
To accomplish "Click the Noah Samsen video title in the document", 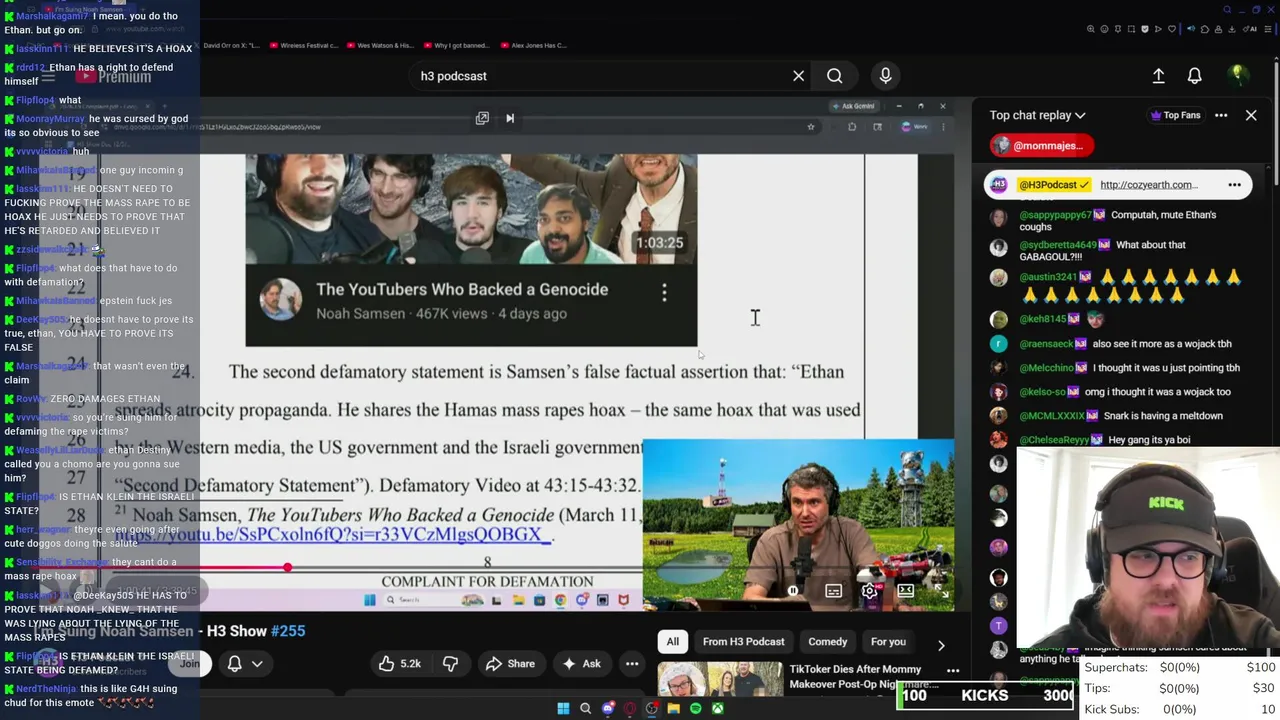I will 462,290.
